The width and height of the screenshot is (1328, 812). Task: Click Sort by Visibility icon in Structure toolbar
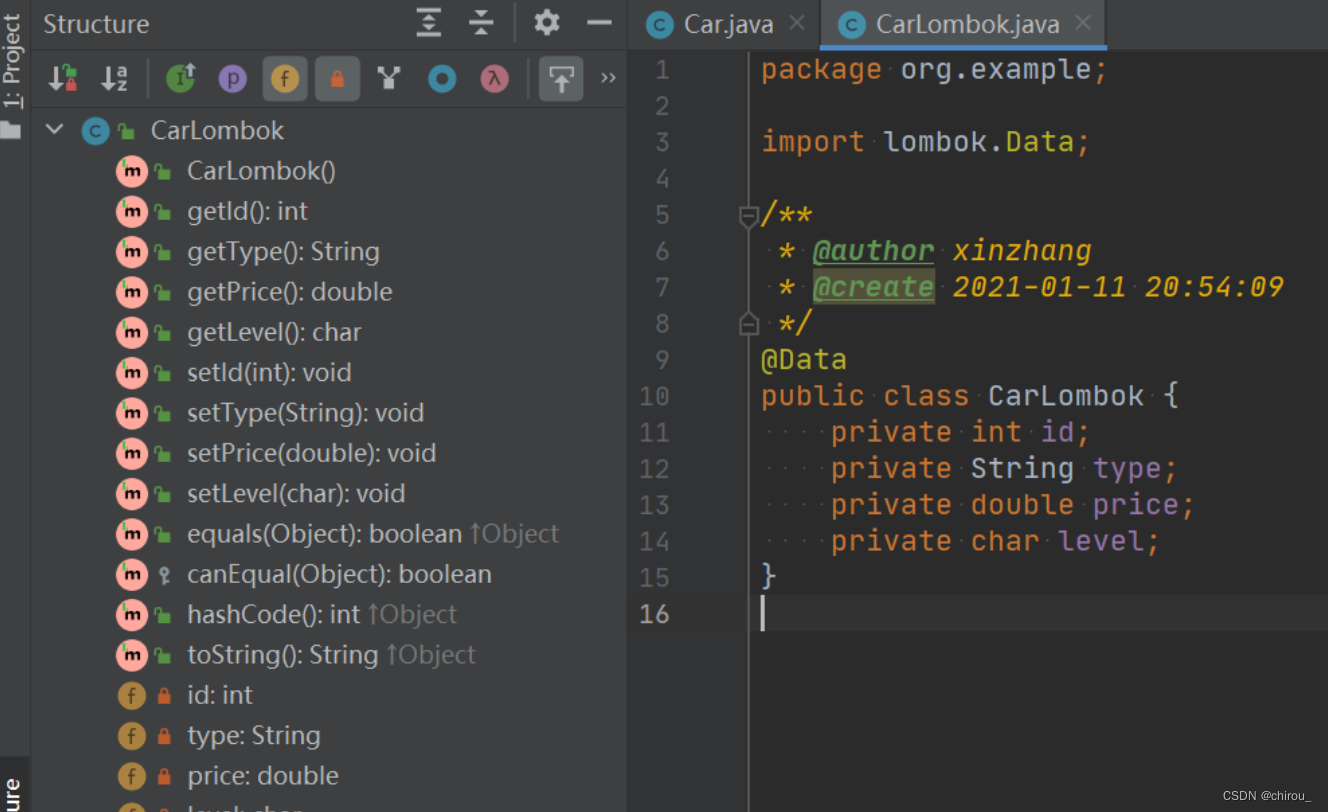[x=63, y=79]
